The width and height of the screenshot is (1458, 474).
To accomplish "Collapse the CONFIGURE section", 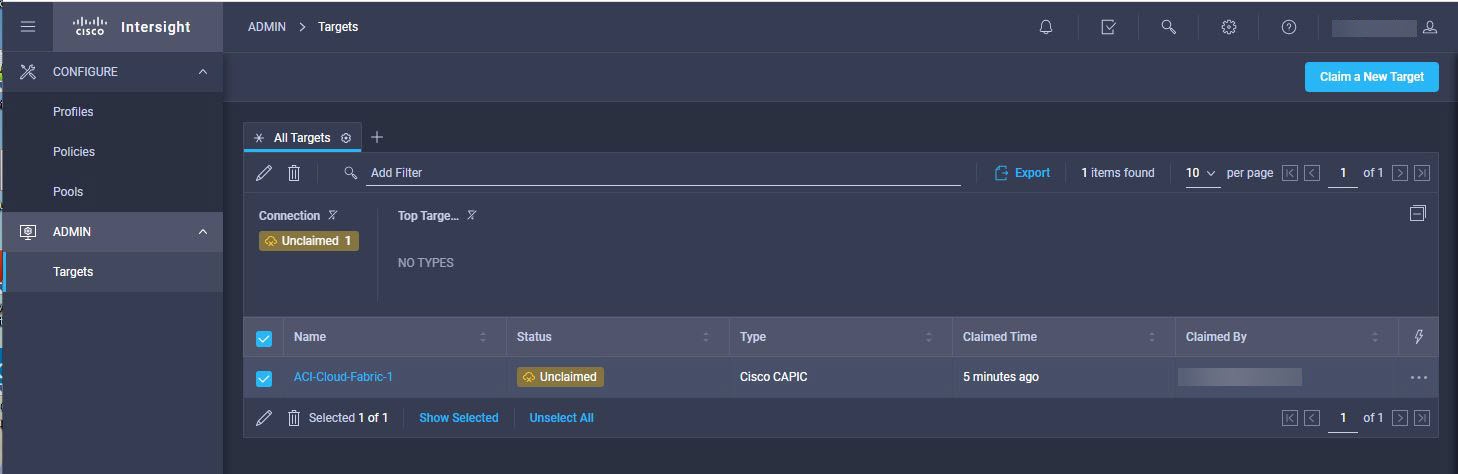I will 203,72.
